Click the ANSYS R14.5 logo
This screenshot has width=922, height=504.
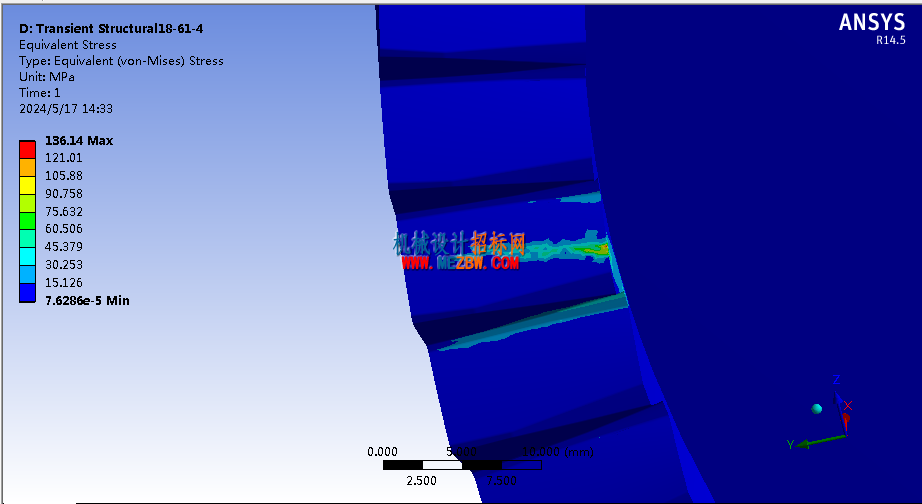[x=872, y=28]
